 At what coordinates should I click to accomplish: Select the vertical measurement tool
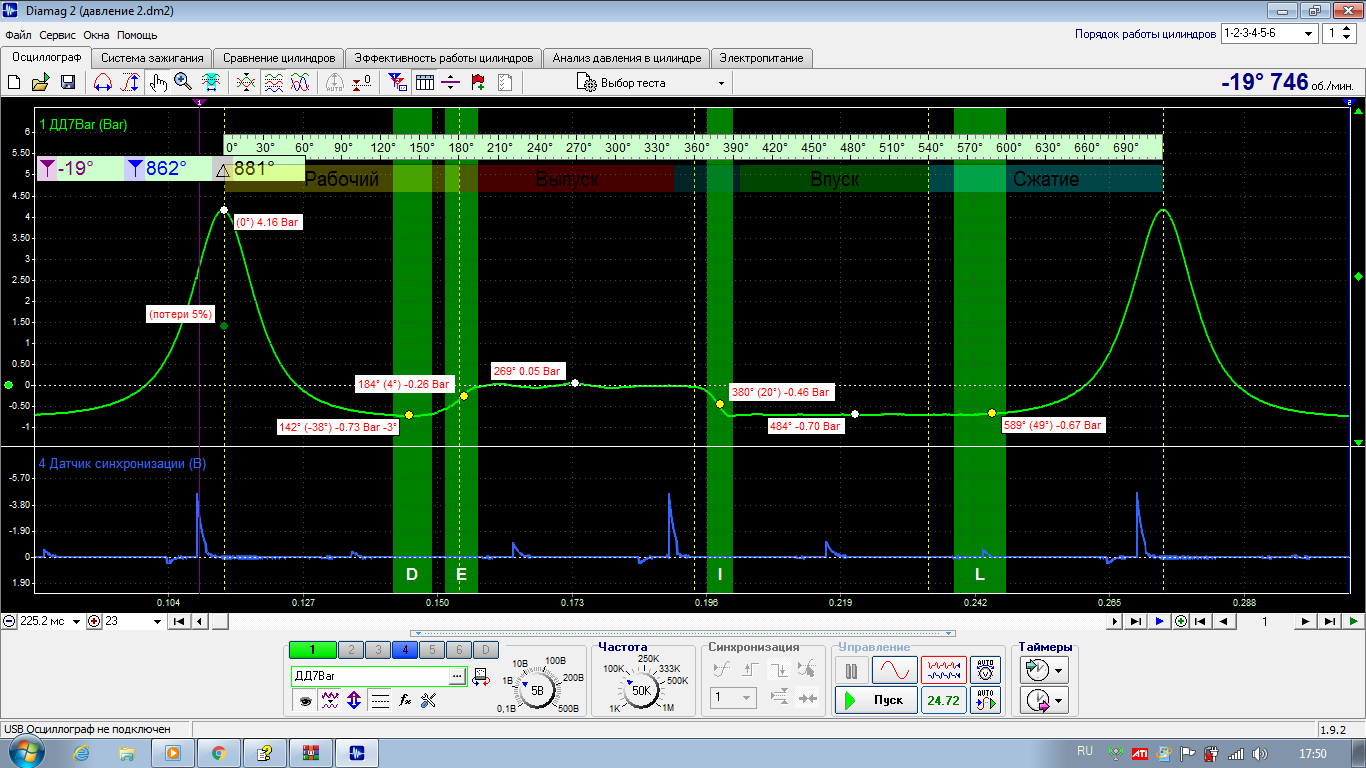pos(130,83)
